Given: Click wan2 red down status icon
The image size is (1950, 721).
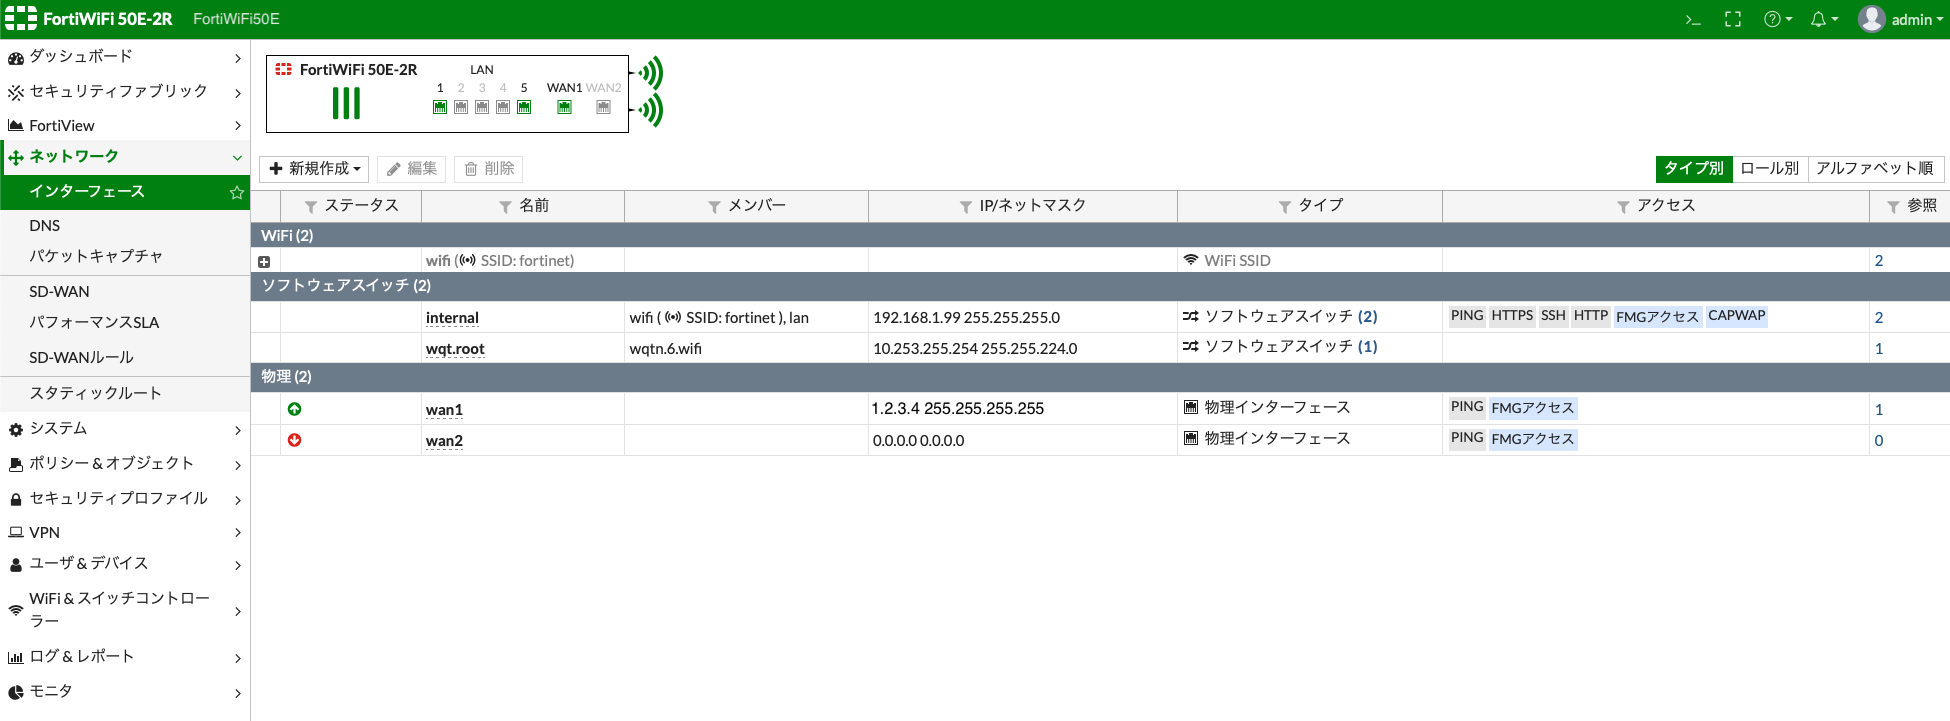Looking at the screenshot, I should [294, 440].
